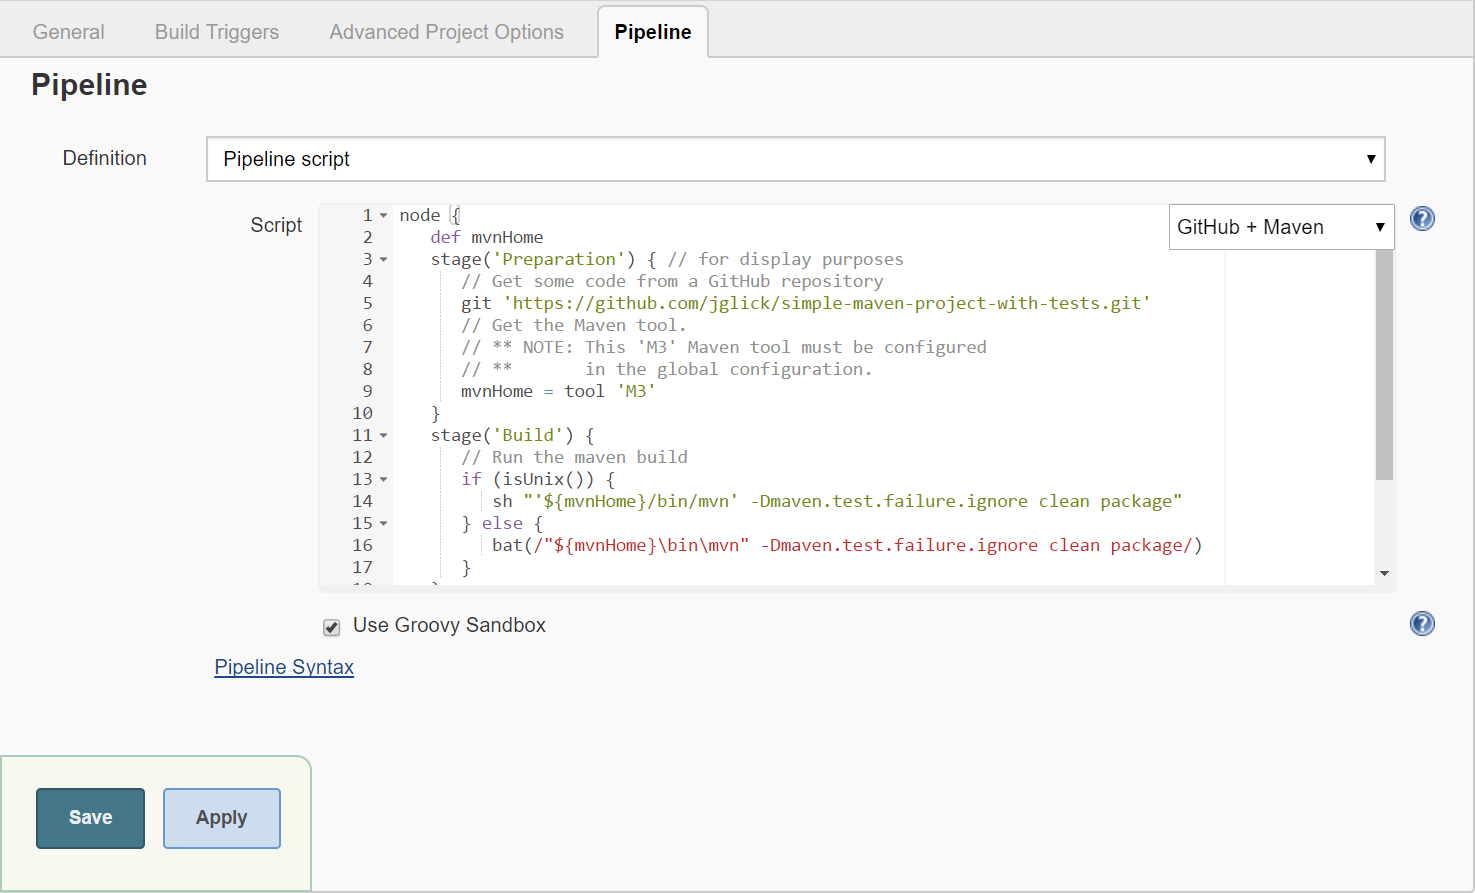This screenshot has width=1475, height=893.
Task: Switch to the Build Triggers tab
Action: (217, 32)
